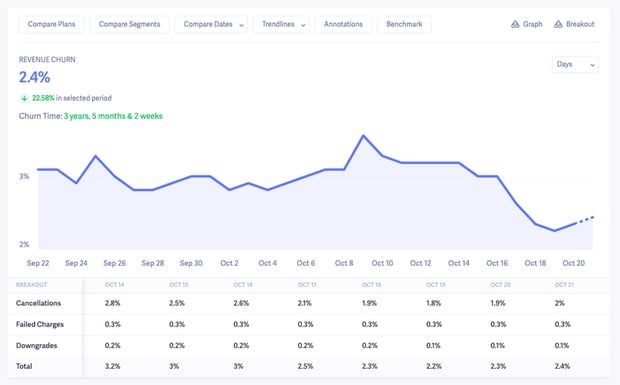The height and width of the screenshot is (385, 620).
Task: Open the Days interval selector
Action: pos(575,64)
